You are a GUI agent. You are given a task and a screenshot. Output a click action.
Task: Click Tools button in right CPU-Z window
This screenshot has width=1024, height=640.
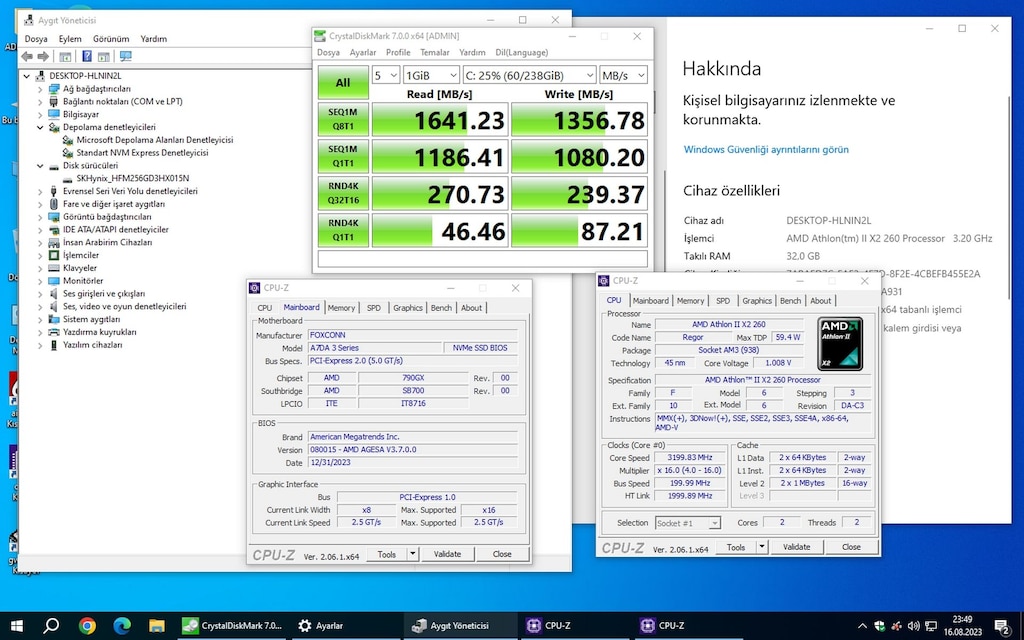(736, 547)
